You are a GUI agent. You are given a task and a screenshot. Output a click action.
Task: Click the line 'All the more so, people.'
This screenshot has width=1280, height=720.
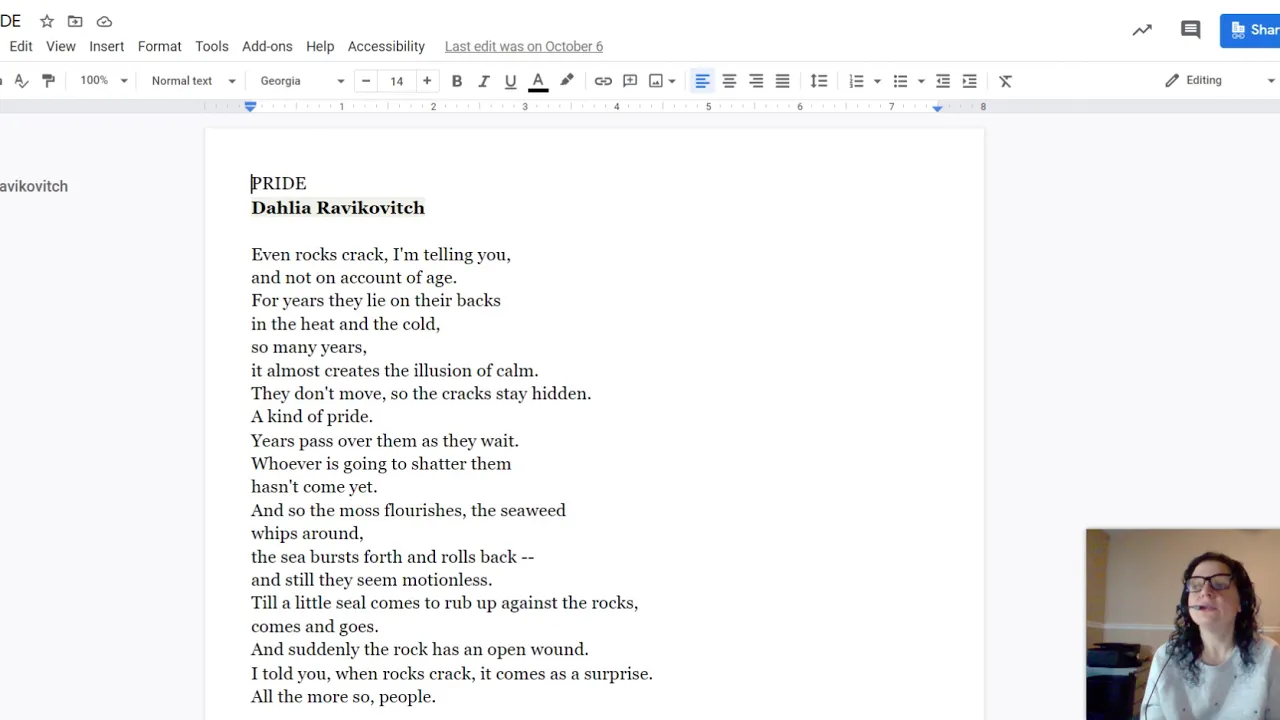343,697
